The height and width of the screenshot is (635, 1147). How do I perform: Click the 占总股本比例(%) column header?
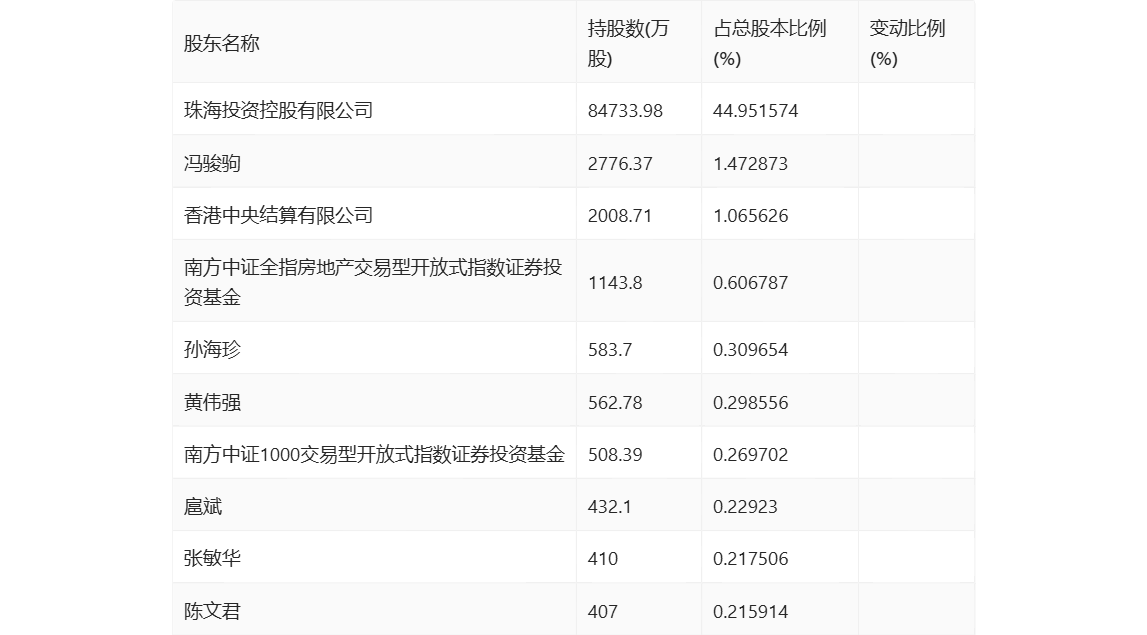coord(770,43)
